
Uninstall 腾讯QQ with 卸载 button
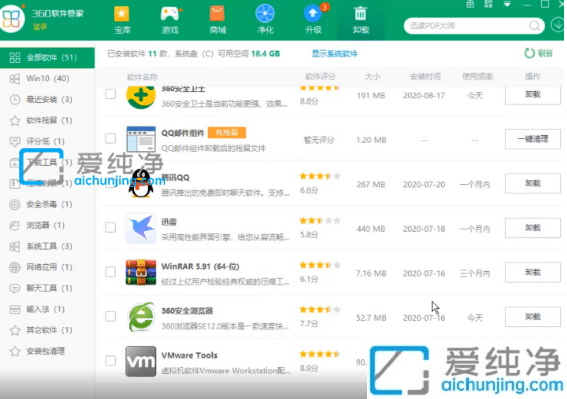pos(533,183)
